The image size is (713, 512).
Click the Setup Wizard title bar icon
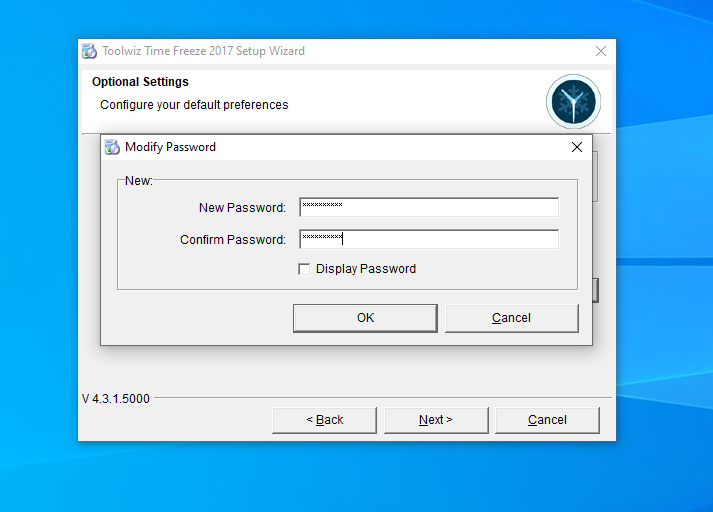(89, 51)
